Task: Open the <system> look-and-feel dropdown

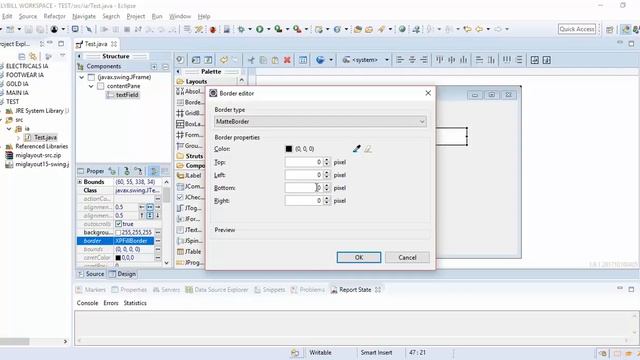Action: pyautogui.click(x=387, y=60)
